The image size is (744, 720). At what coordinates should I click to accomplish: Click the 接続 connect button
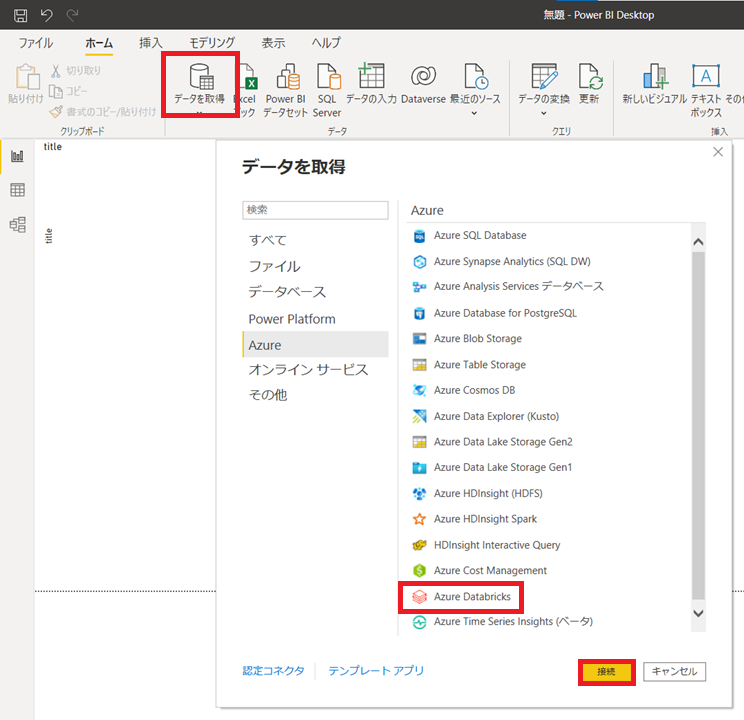click(606, 672)
